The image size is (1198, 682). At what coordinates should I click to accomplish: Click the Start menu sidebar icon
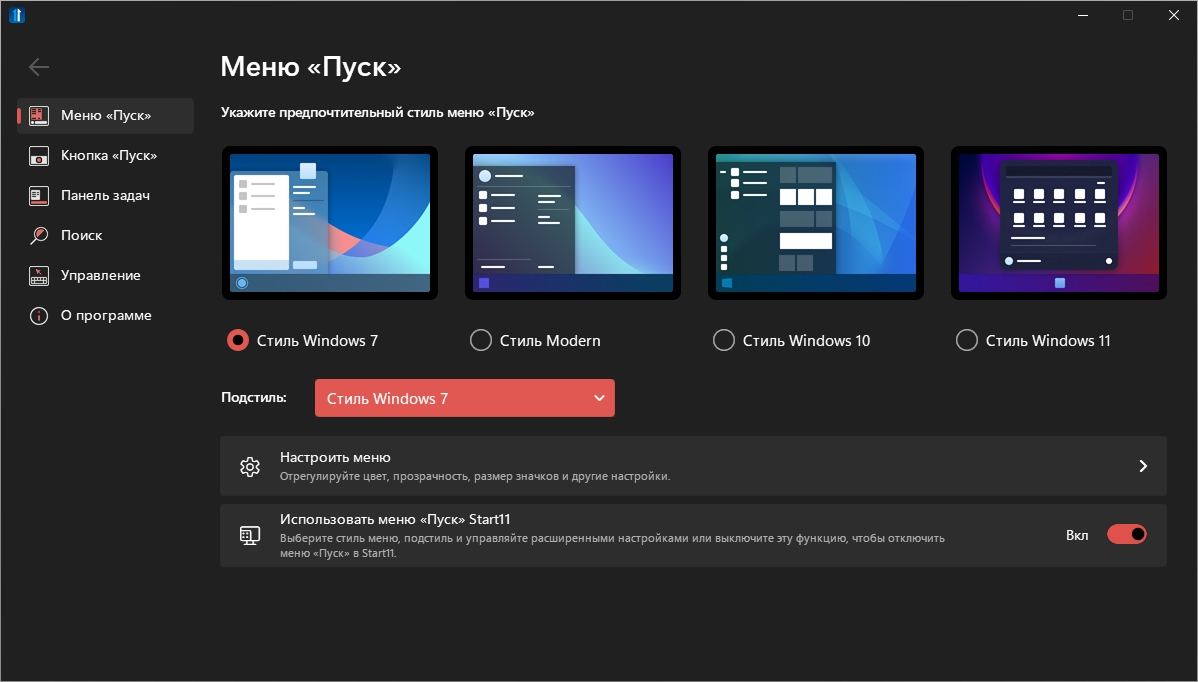point(39,116)
